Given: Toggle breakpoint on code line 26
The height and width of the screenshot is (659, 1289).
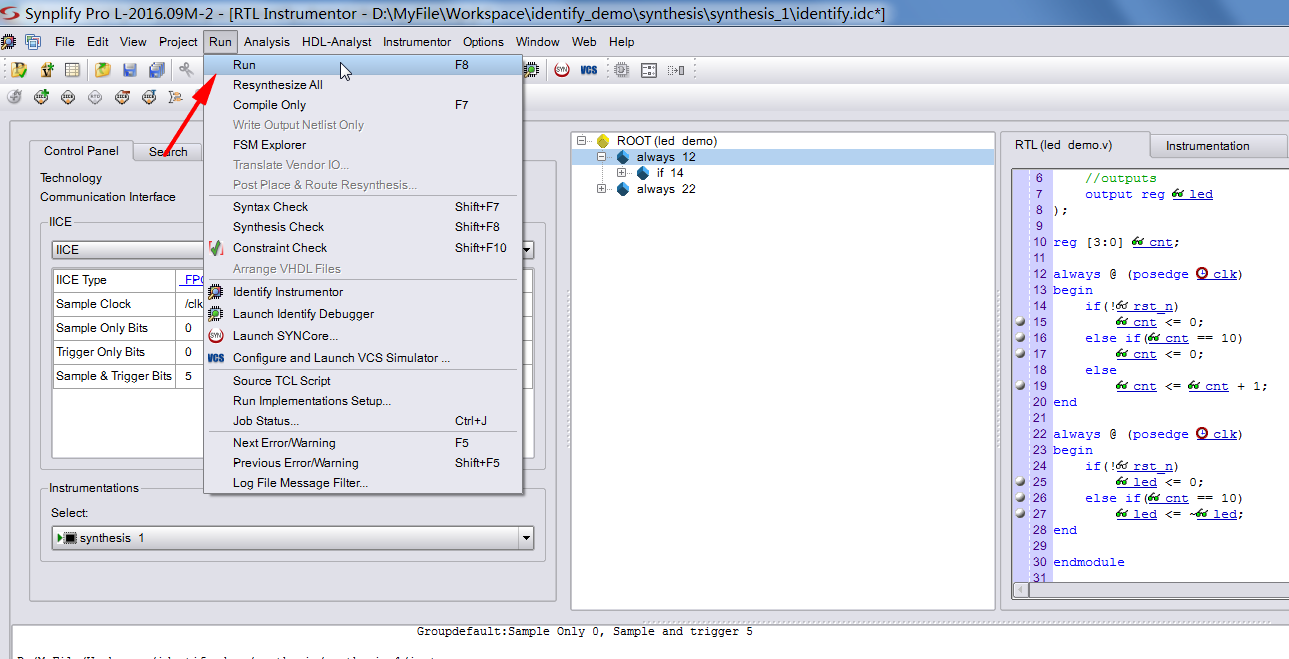Looking at the screenshot, I should click(x=1020, y=498).
